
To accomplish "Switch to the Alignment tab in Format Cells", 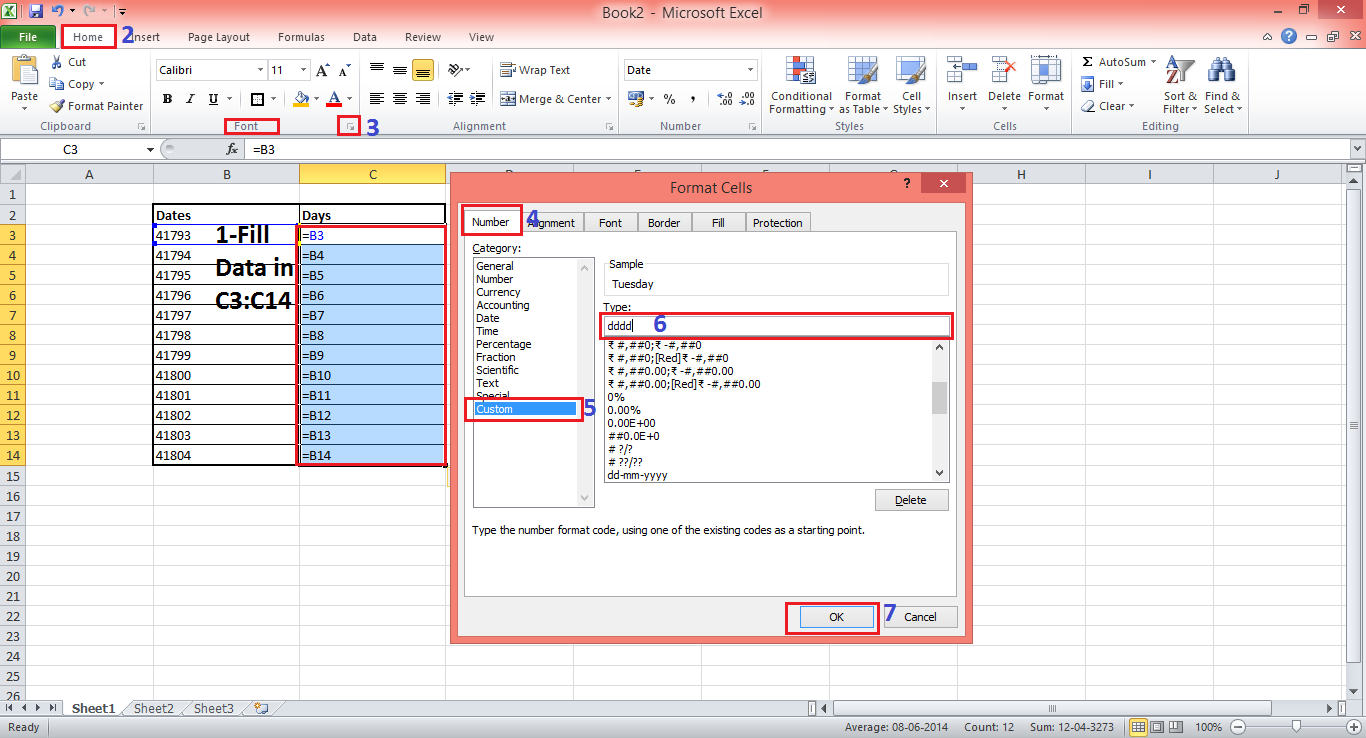I will click(x=551, y=221).
